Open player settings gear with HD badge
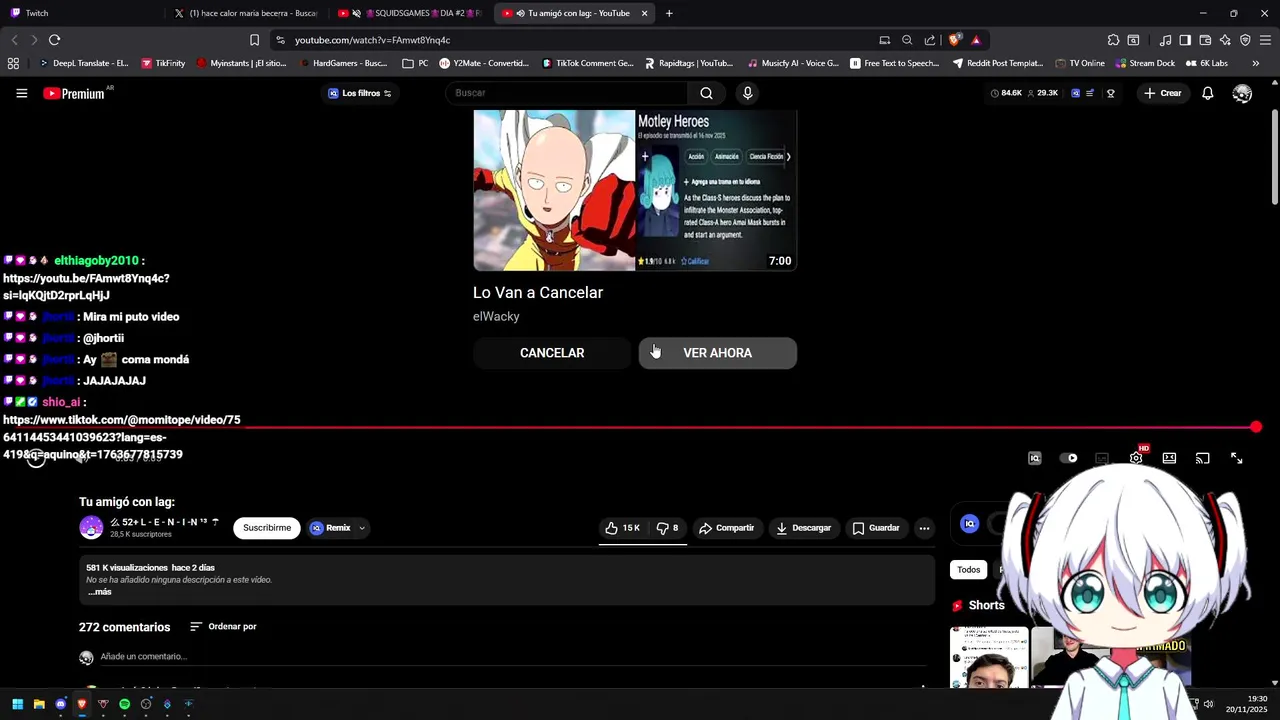The height and width of the screenshot is (720, 1280). click(1137, 458)
